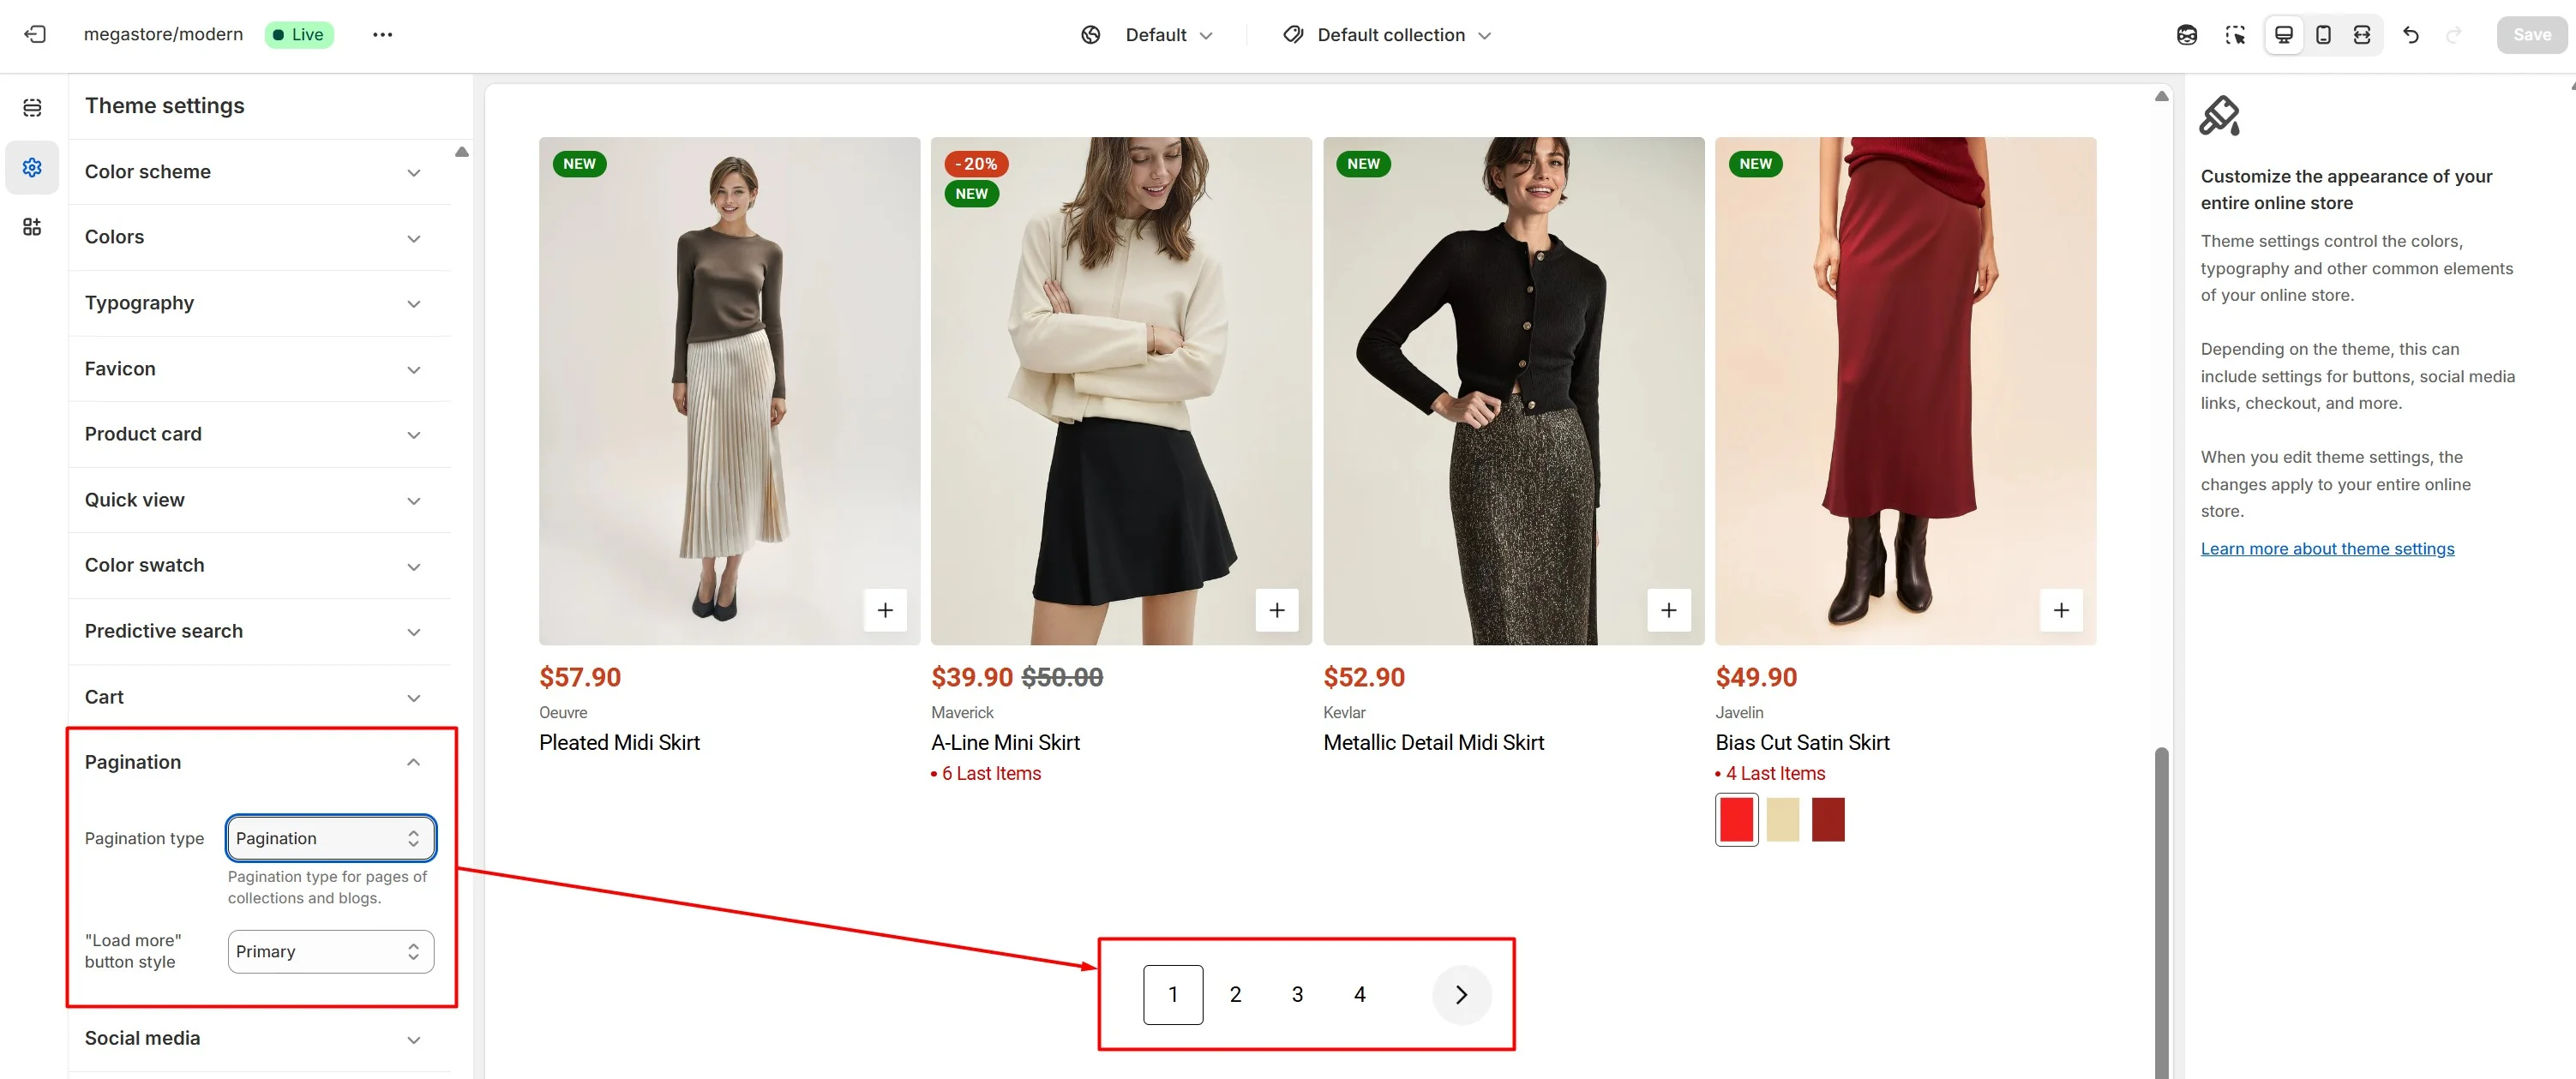Screen dimensions: 2576x1079
Task: Open the 'Load more' button style dropdown
Action: click(330, 951)
